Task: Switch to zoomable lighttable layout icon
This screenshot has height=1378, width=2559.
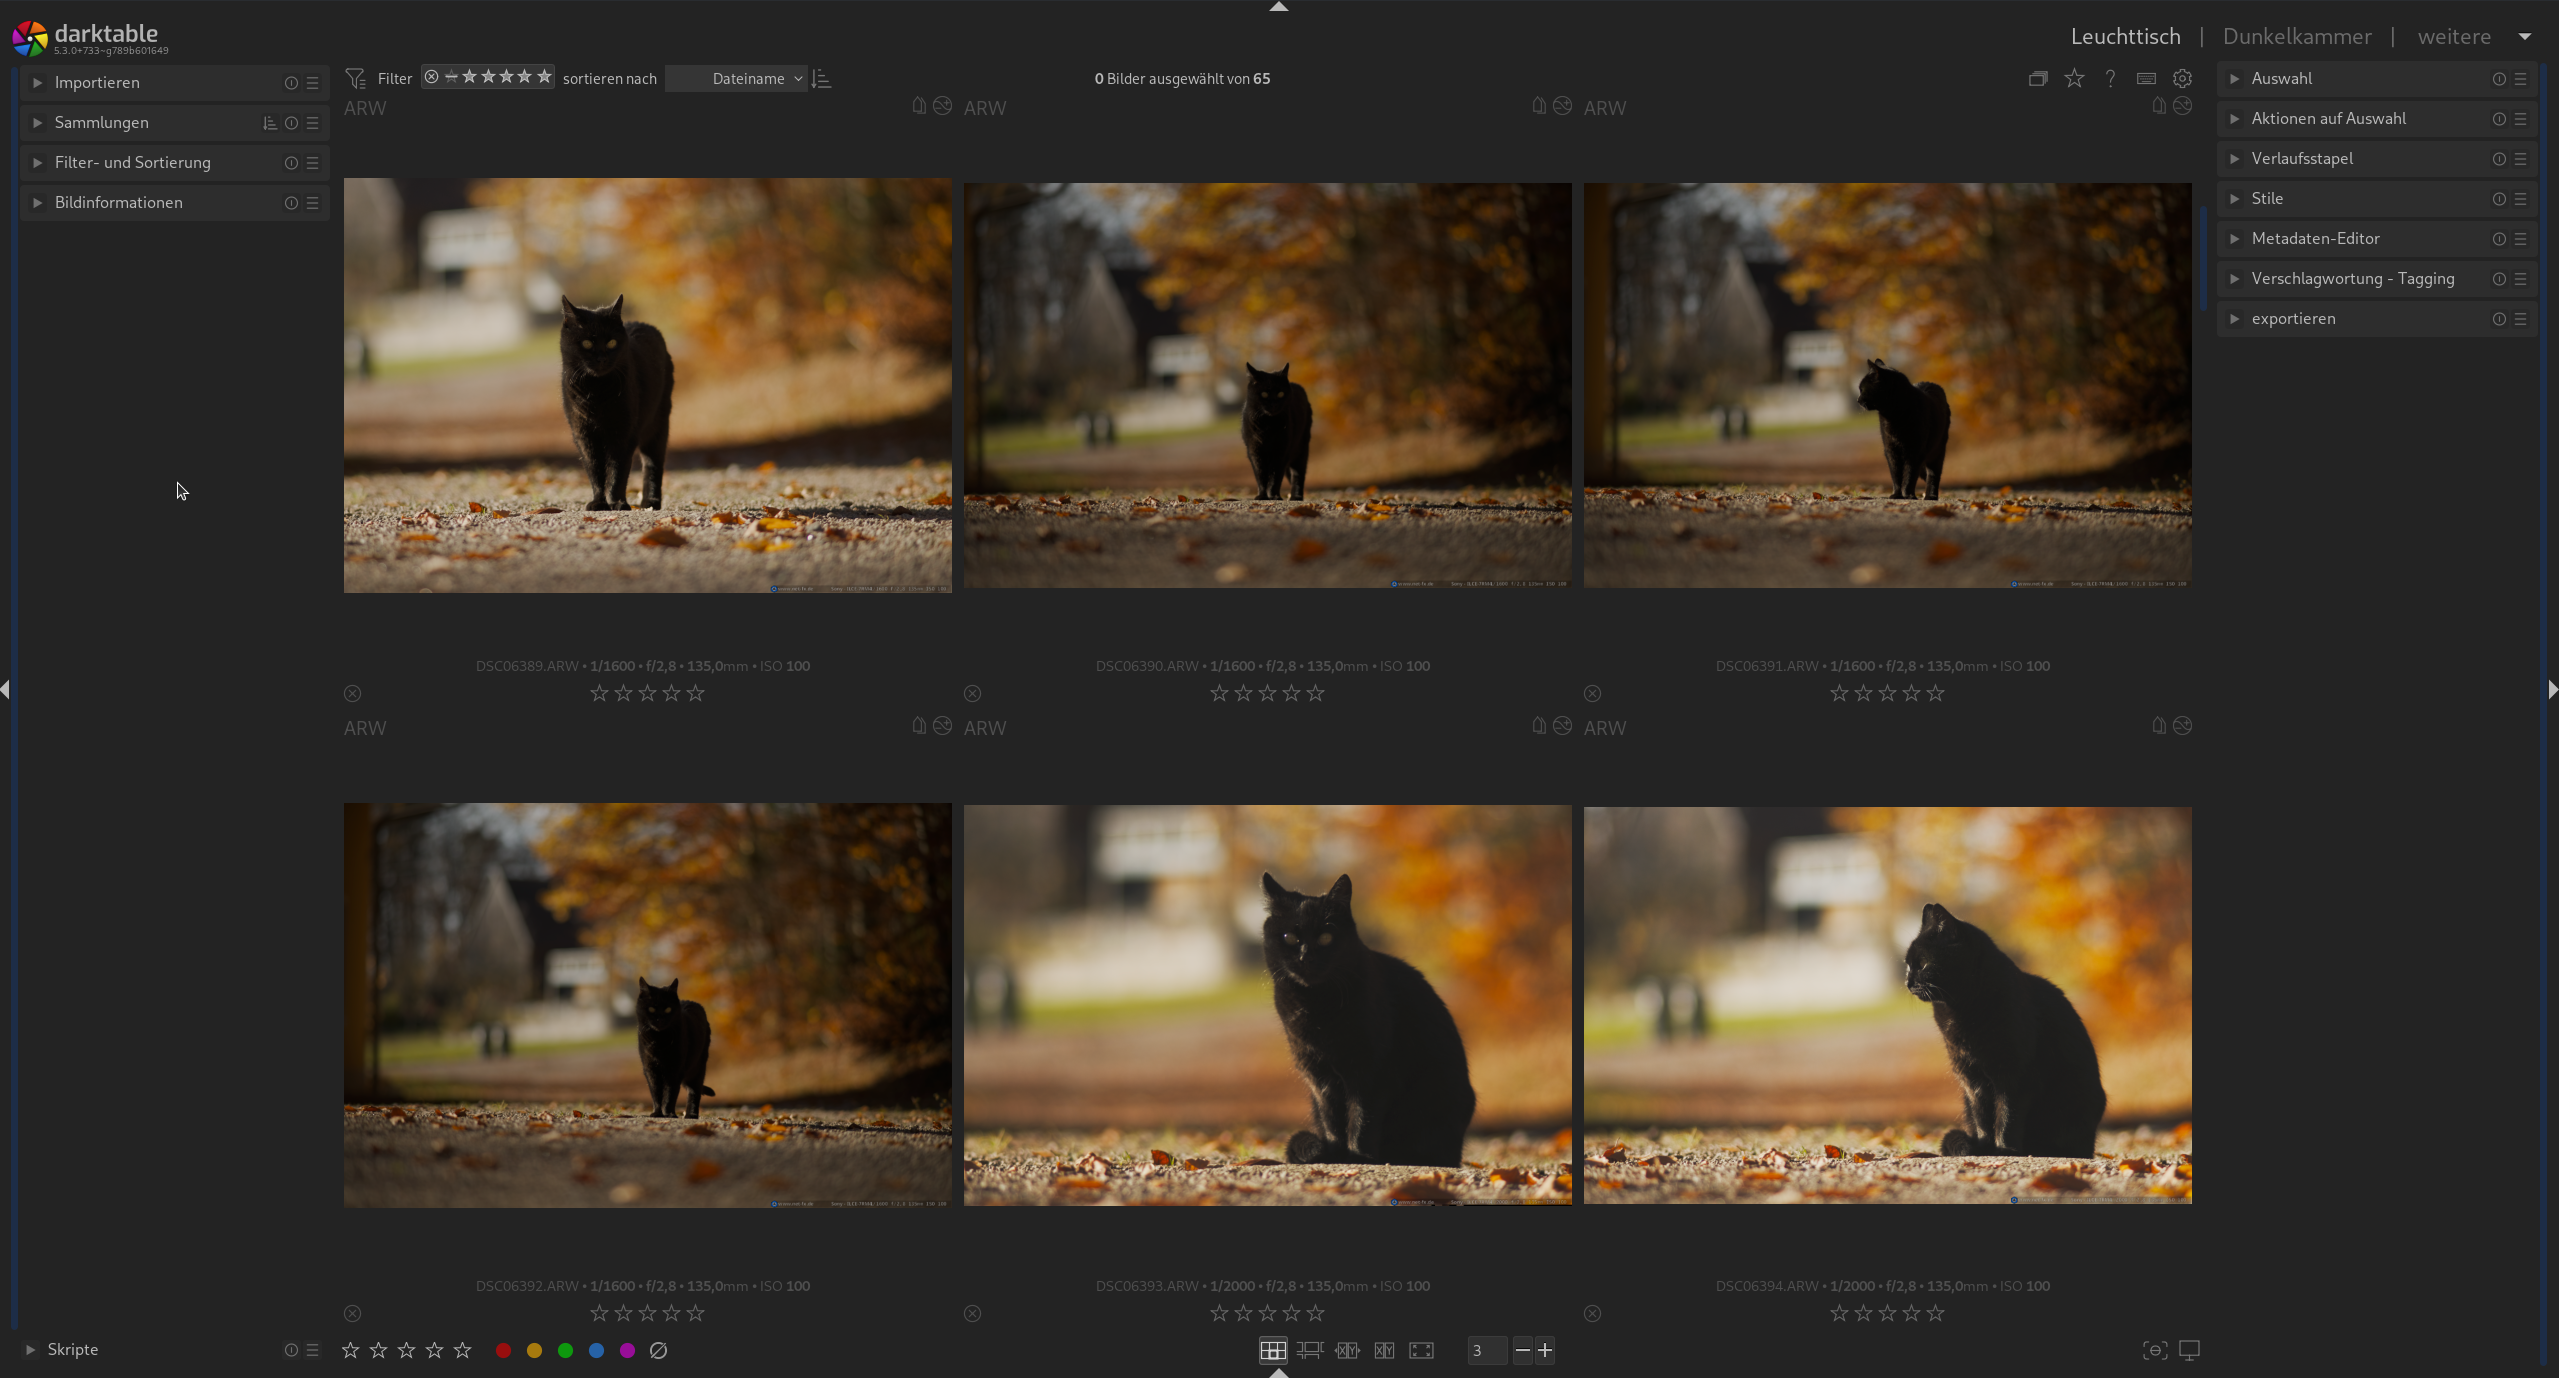Action: pyautogui.click(x=1309, y=1350)
